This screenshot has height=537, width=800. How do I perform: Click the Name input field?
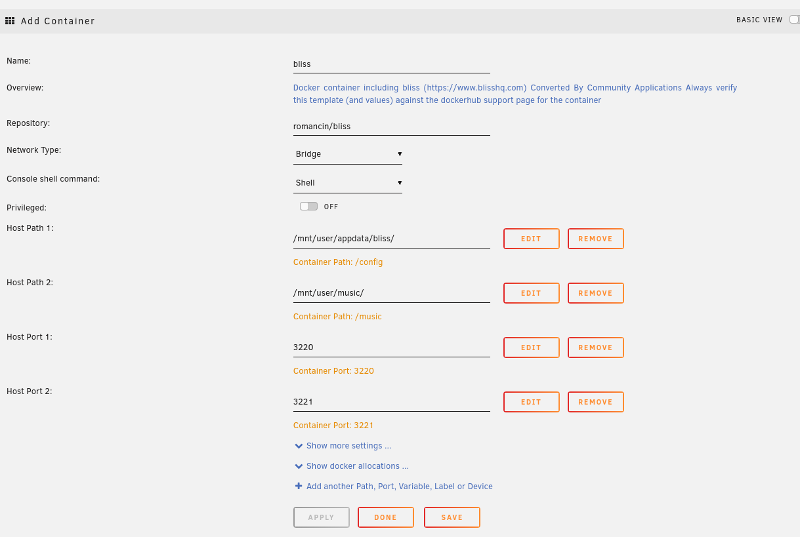pyautogui.click(x=391, y=64)
